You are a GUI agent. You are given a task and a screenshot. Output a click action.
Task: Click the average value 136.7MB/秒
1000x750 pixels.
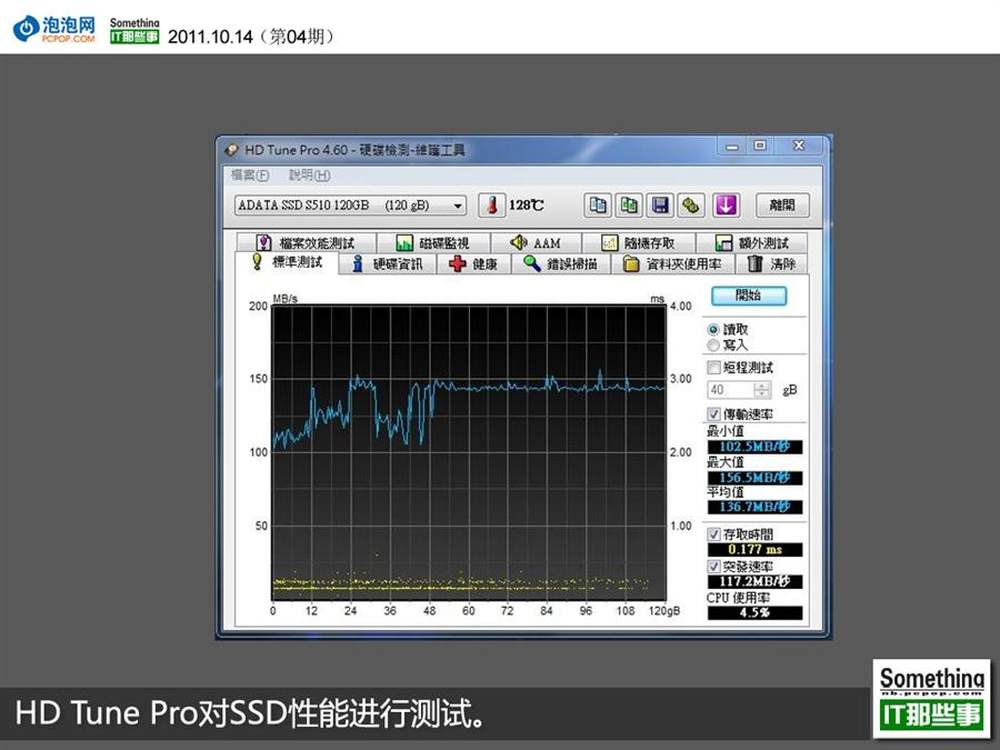(x=754, y=507)
